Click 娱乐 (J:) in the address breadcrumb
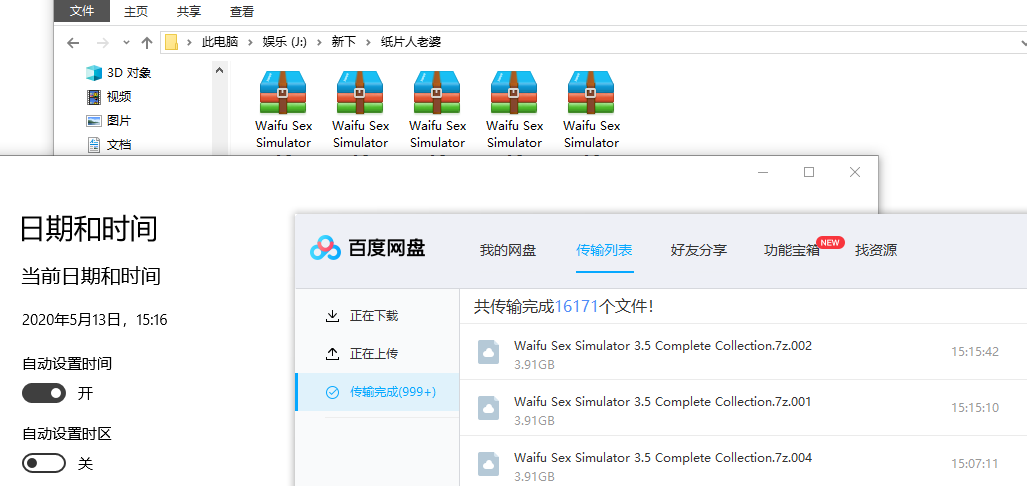This screenshot has width=1027, height=486. pos(284,43)
